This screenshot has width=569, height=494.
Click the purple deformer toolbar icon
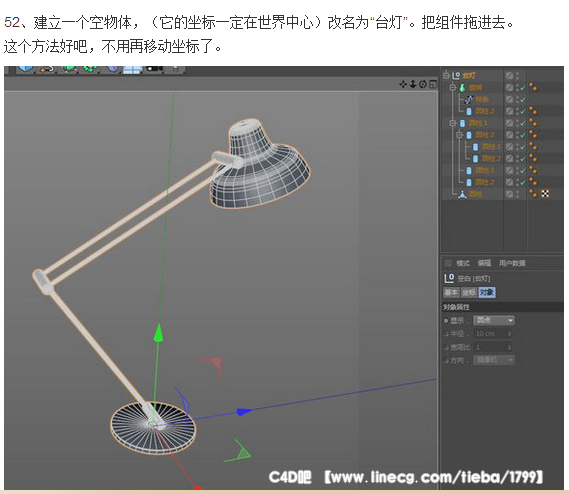coord(112,69)
